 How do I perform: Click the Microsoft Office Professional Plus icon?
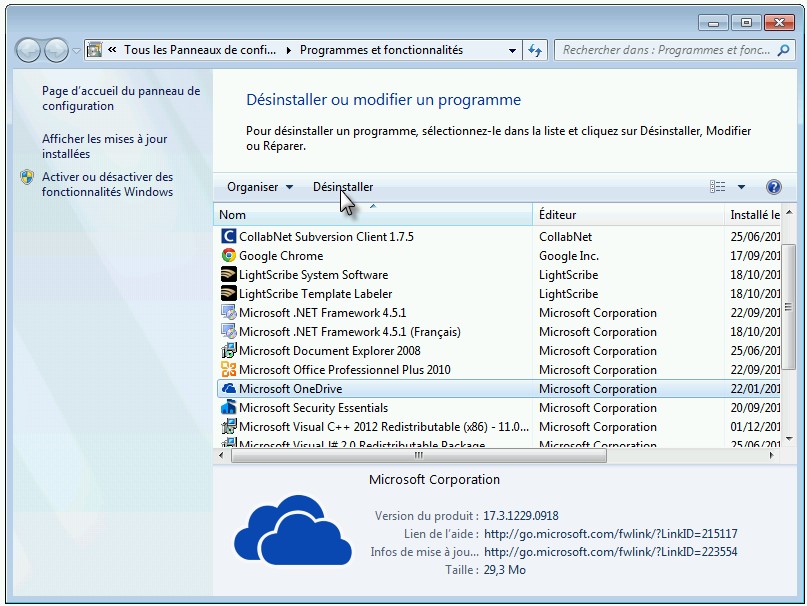(228, 370)
